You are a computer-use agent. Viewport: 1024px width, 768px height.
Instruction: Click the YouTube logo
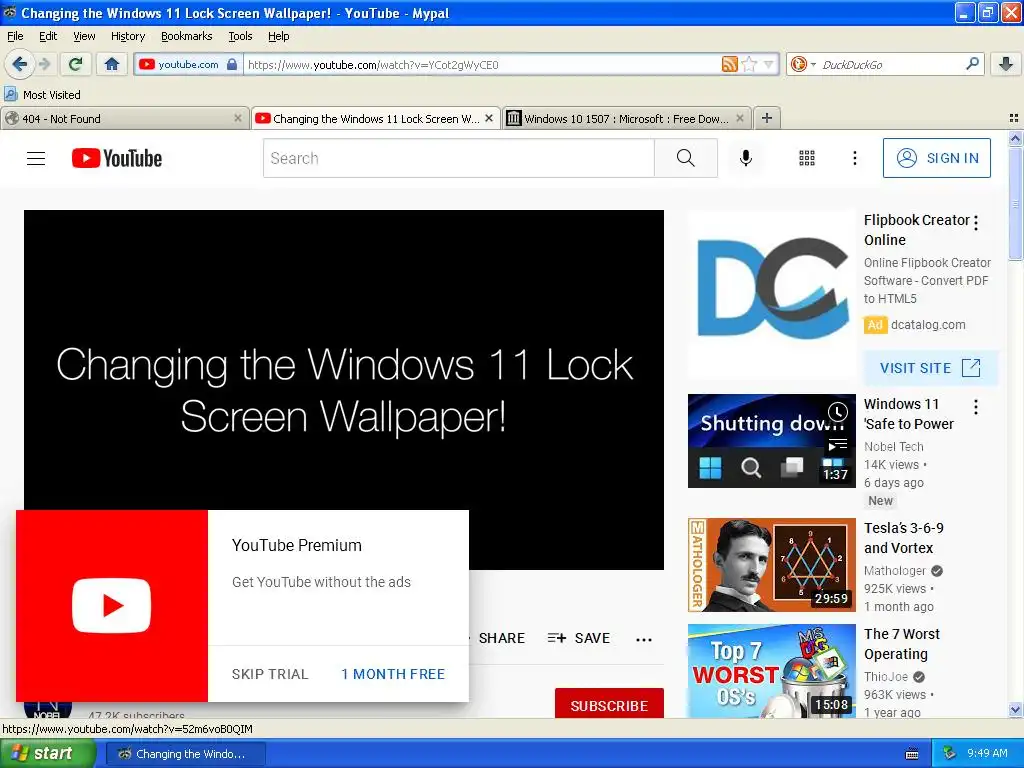[117, 158]
